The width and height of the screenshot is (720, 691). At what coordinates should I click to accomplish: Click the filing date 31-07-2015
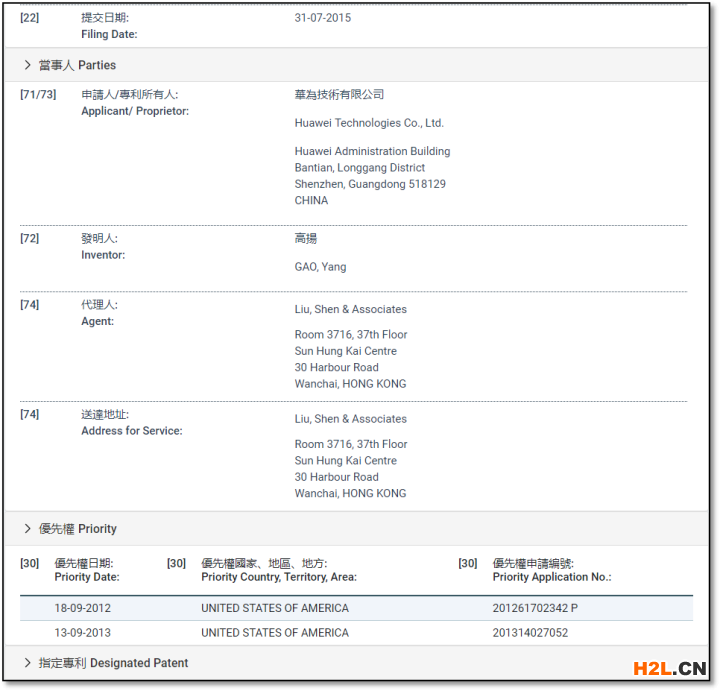coord(322,18)
